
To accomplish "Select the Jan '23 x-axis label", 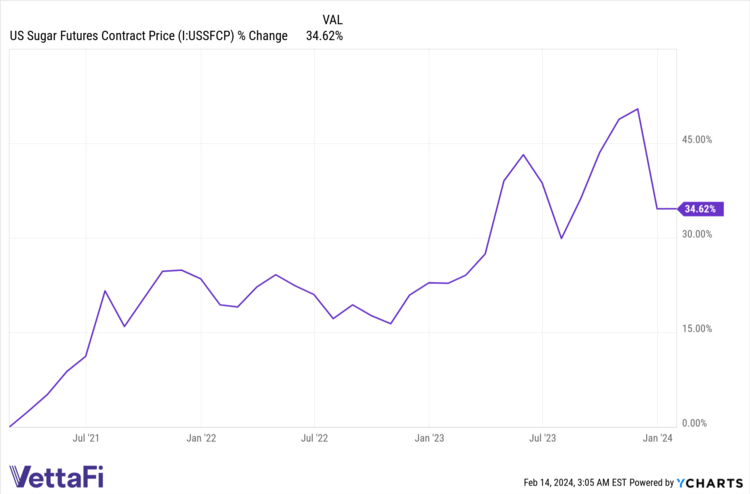I will pos(429,438).
